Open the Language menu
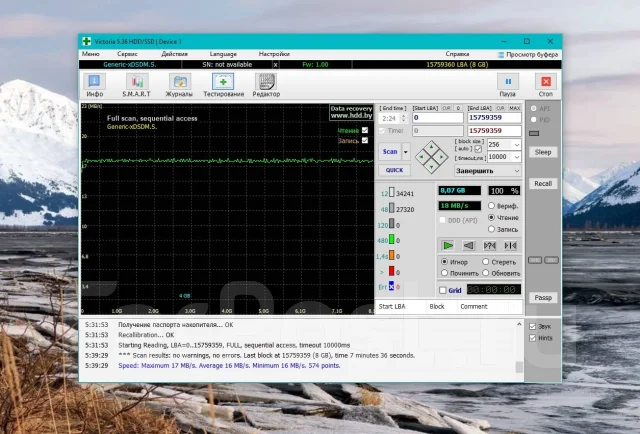This screenshot has width=640, height=434. click(x=223, y=54)
